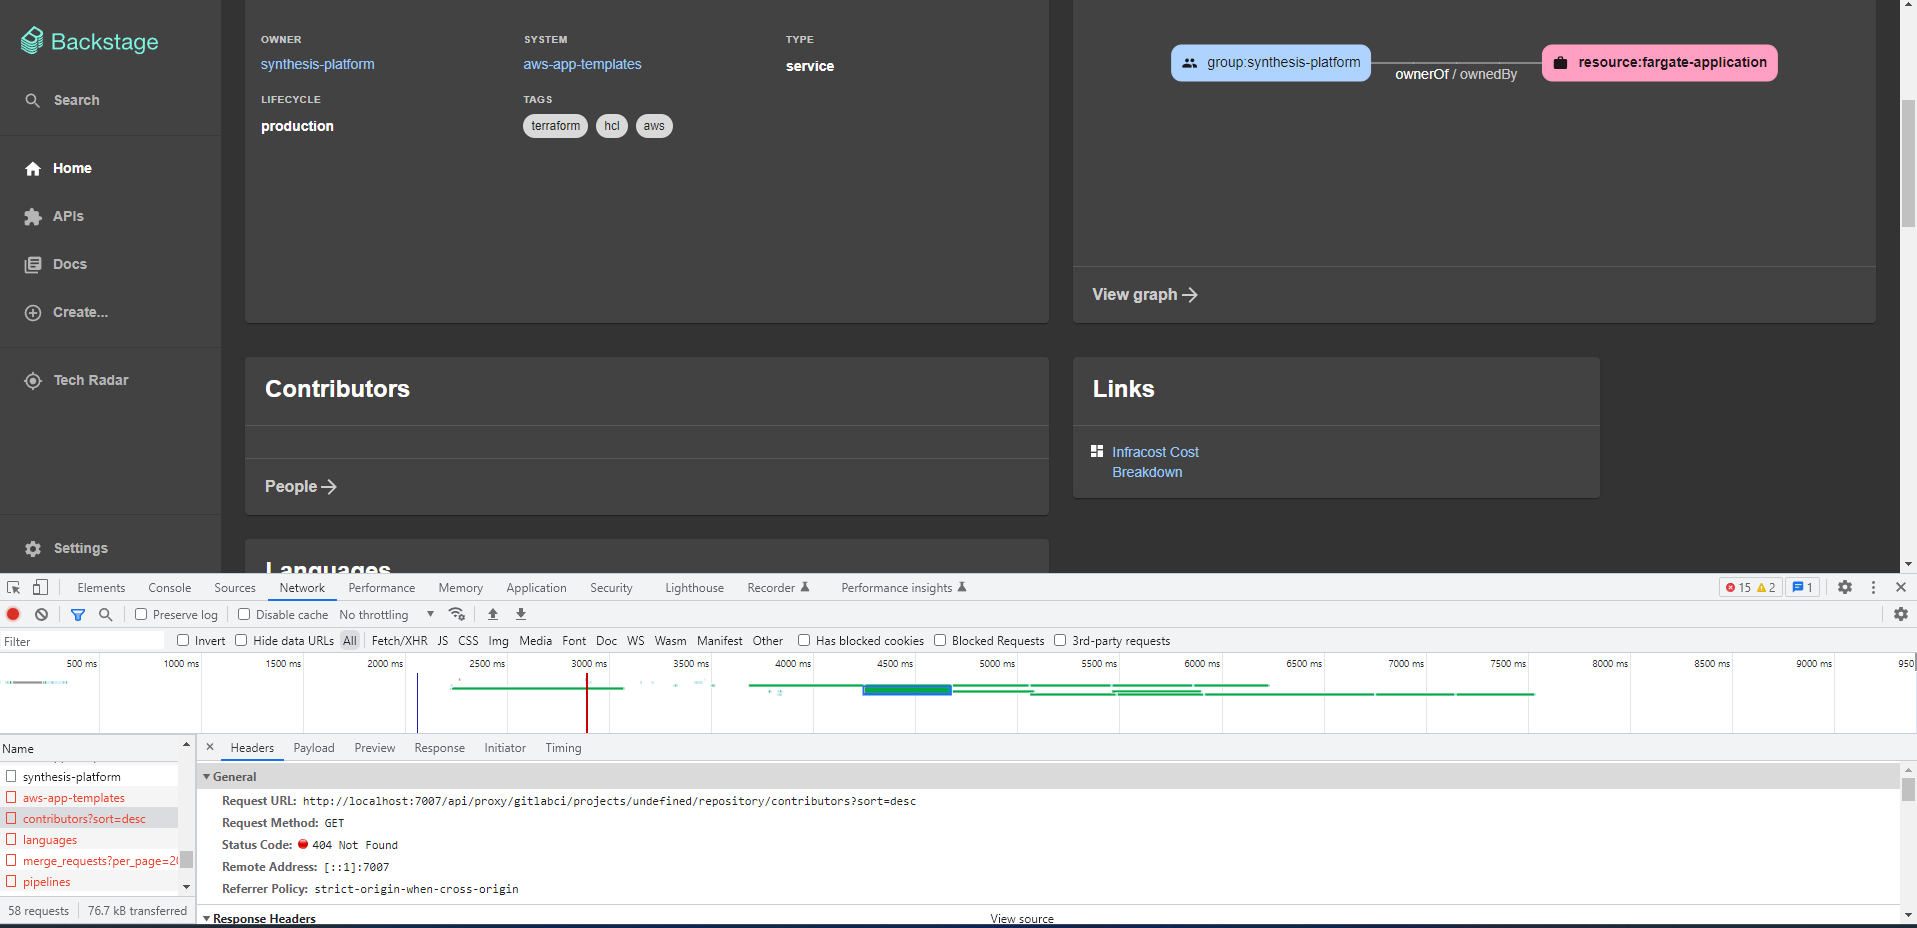Export network log as HAR file

[520, 613]
